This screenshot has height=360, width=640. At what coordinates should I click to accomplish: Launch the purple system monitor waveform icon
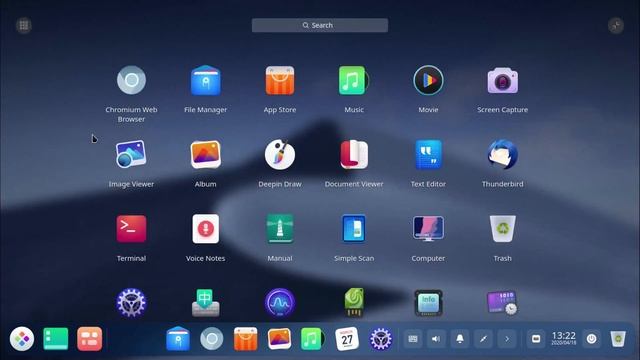[280, 303]
